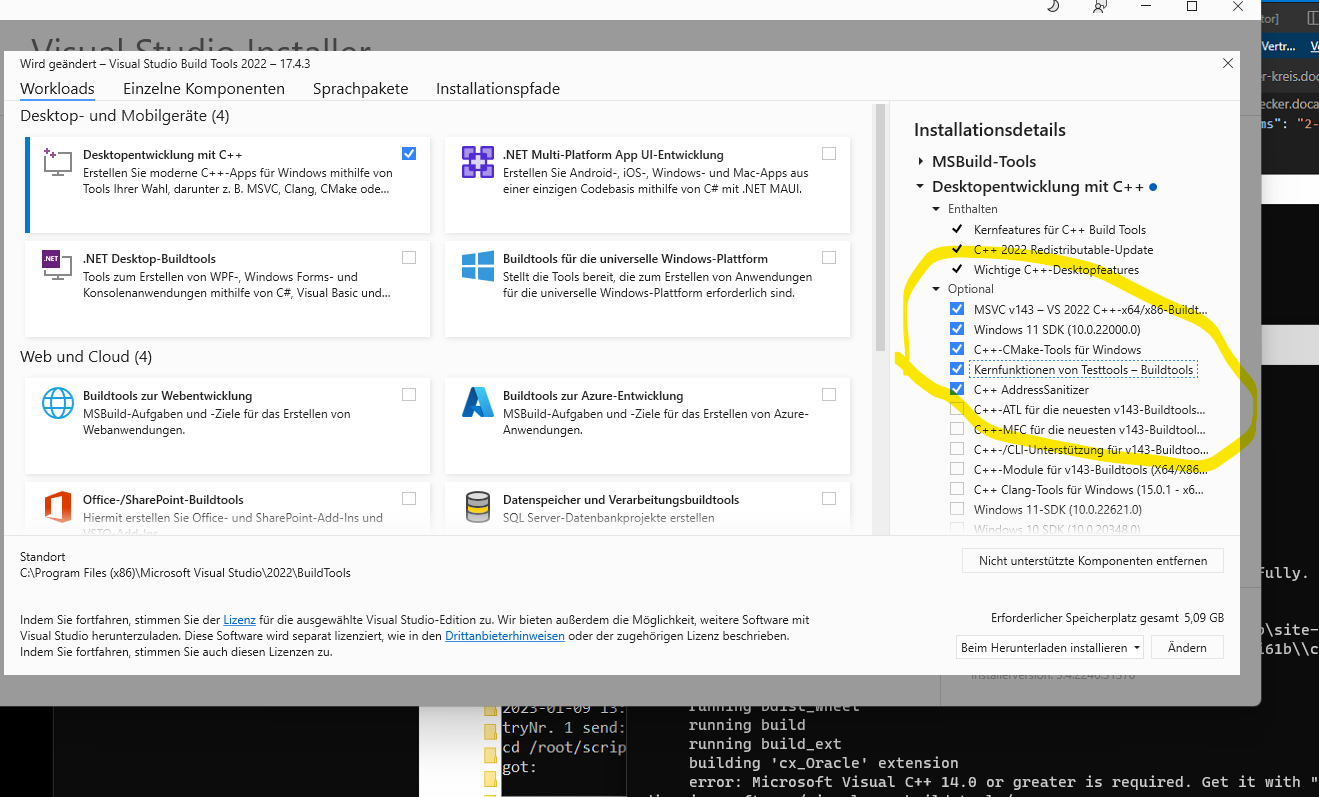Screen dimensions: 1319x797
Task: Check Datenspeicher und Verarbeitungsbuildtools workload
Action: (829, 498)
